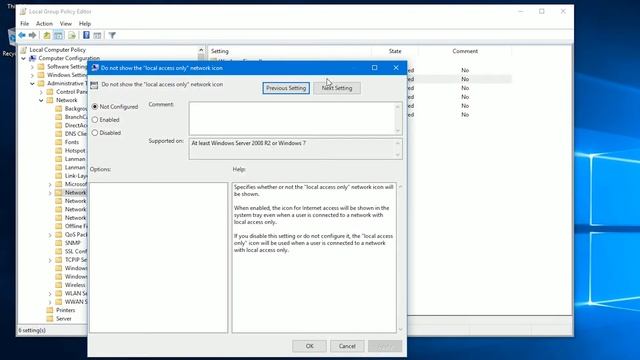Select the Not Configured radio button
Screen dimensions: 640x360
pos(95,107)
